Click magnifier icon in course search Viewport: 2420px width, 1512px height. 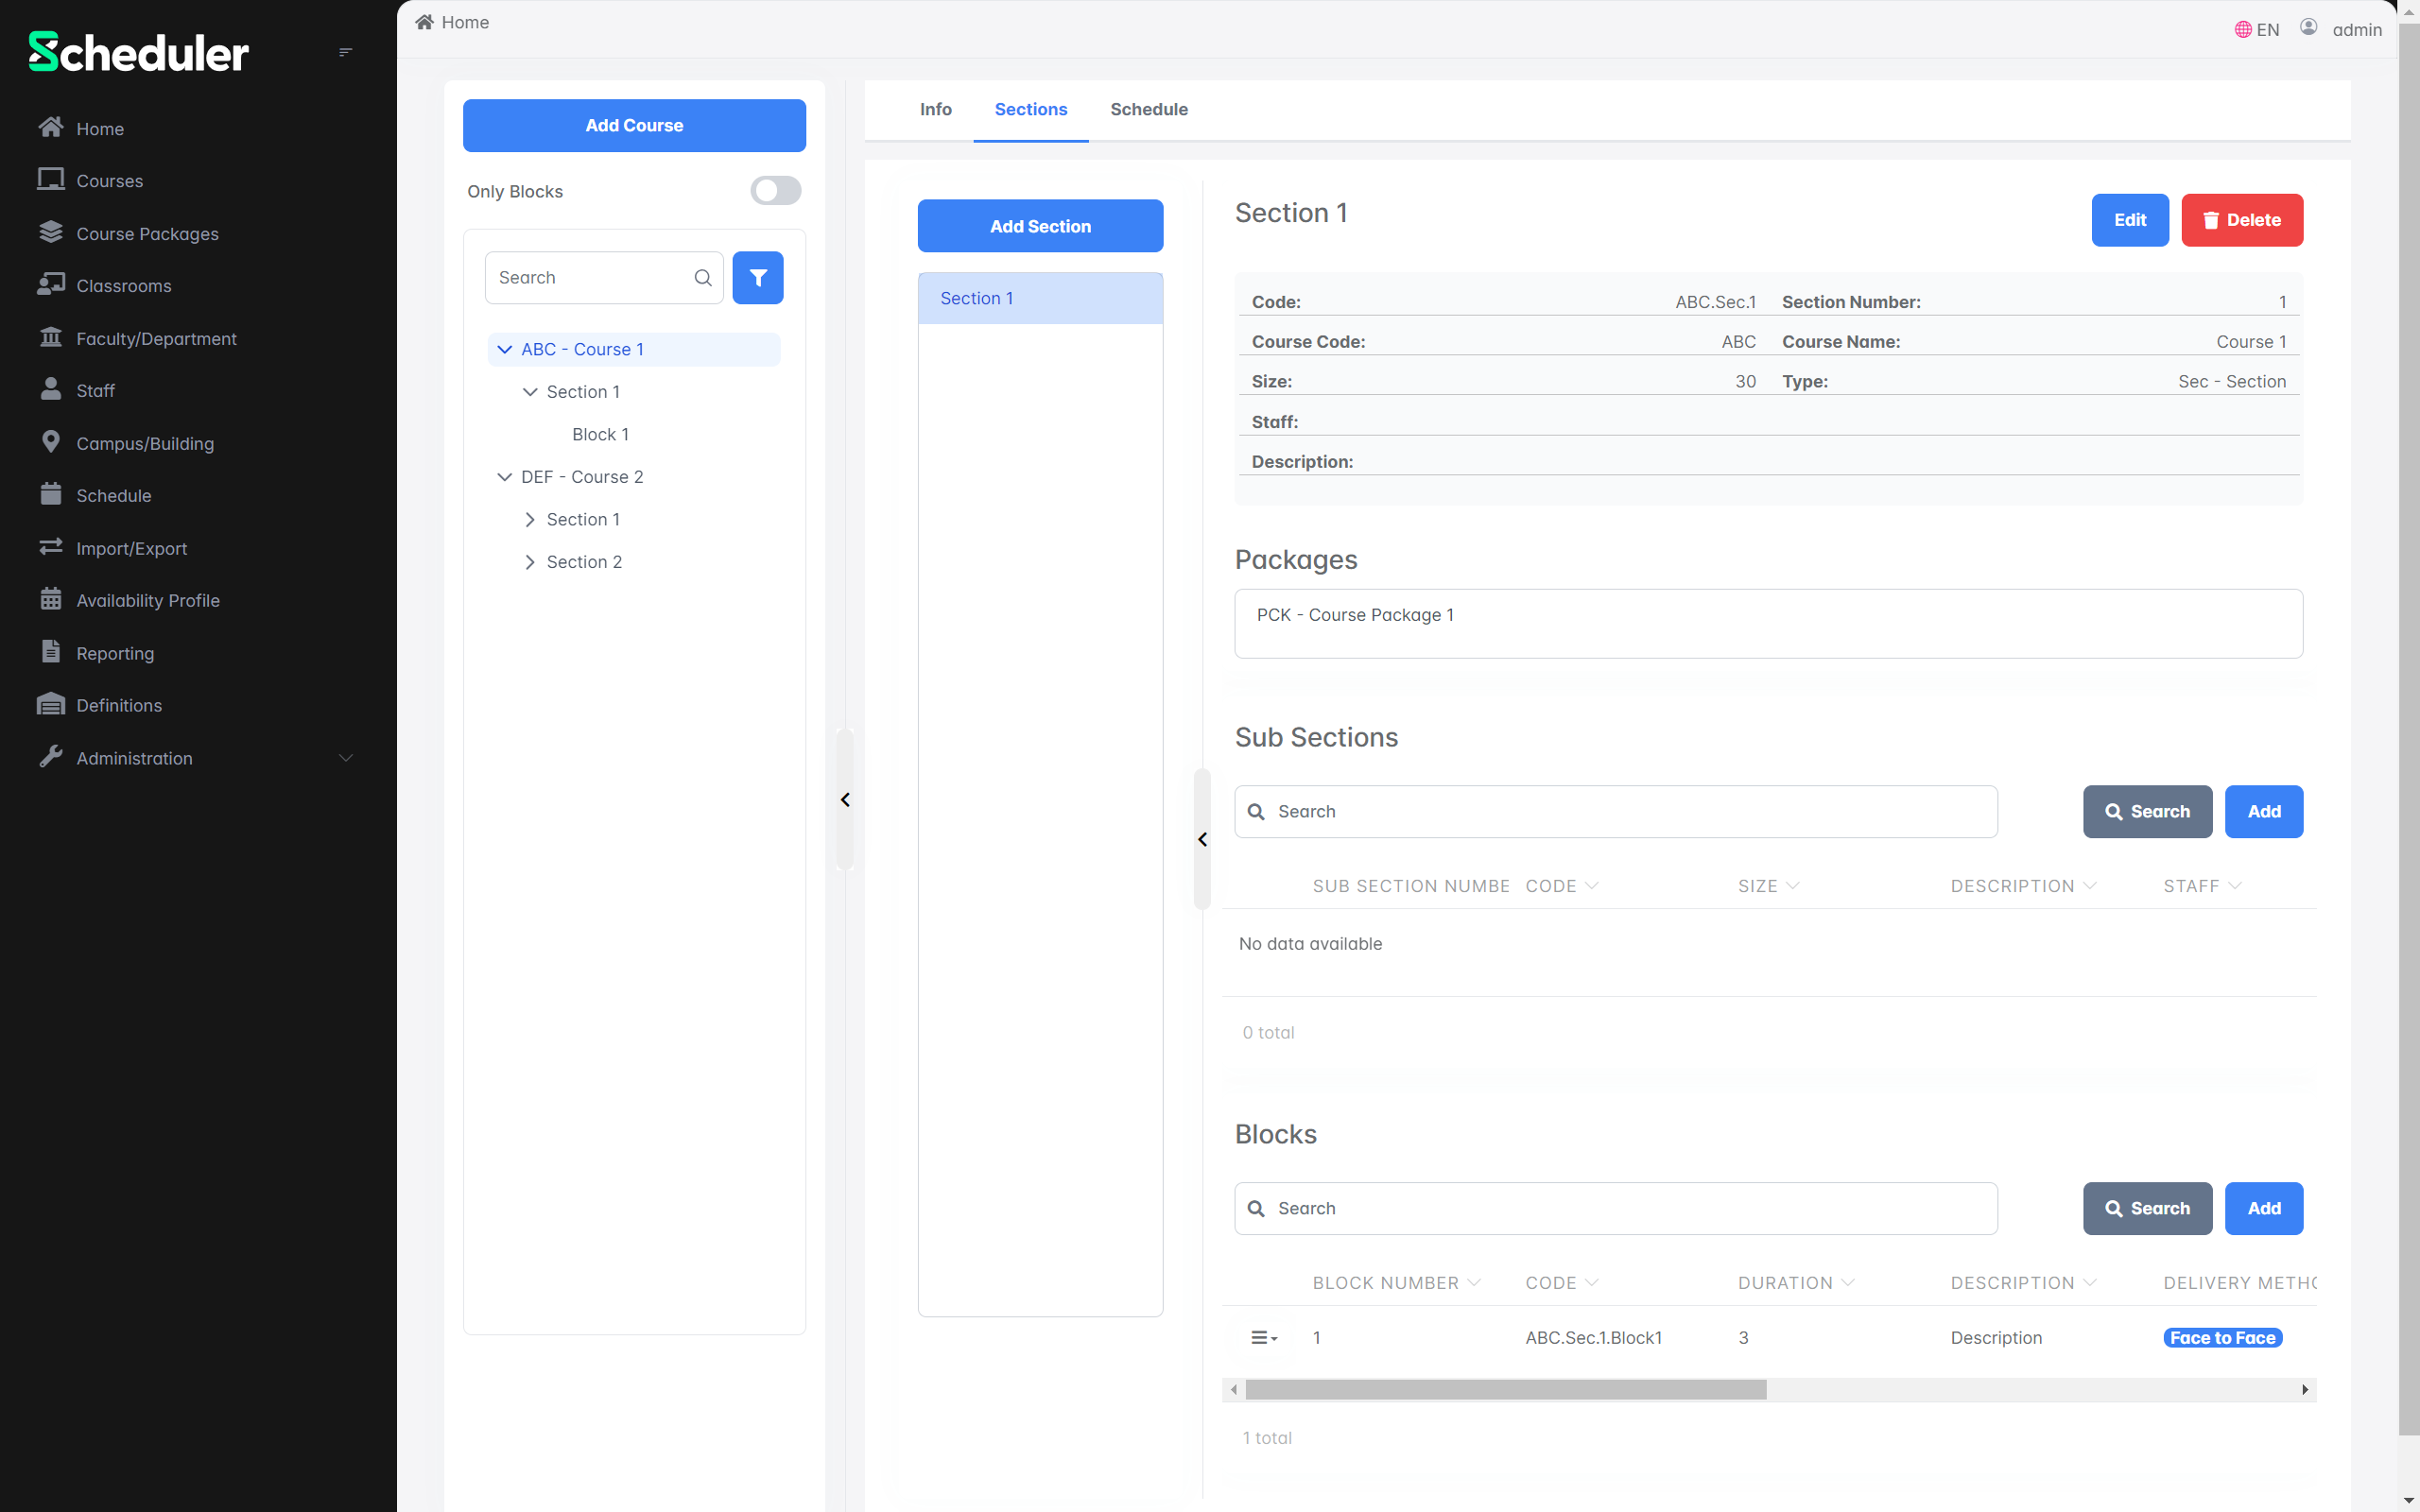tap(703, 278)
